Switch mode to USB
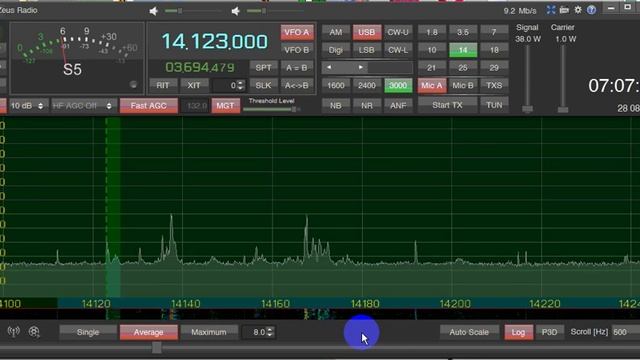Viewport: 640px width, 360px height. coord(367,33)
